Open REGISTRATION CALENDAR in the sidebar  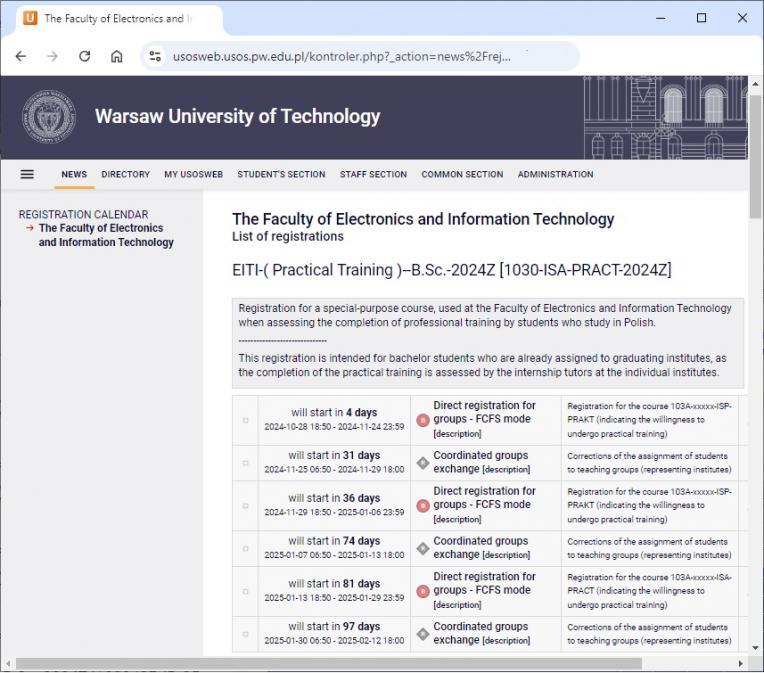pos(83,214)
